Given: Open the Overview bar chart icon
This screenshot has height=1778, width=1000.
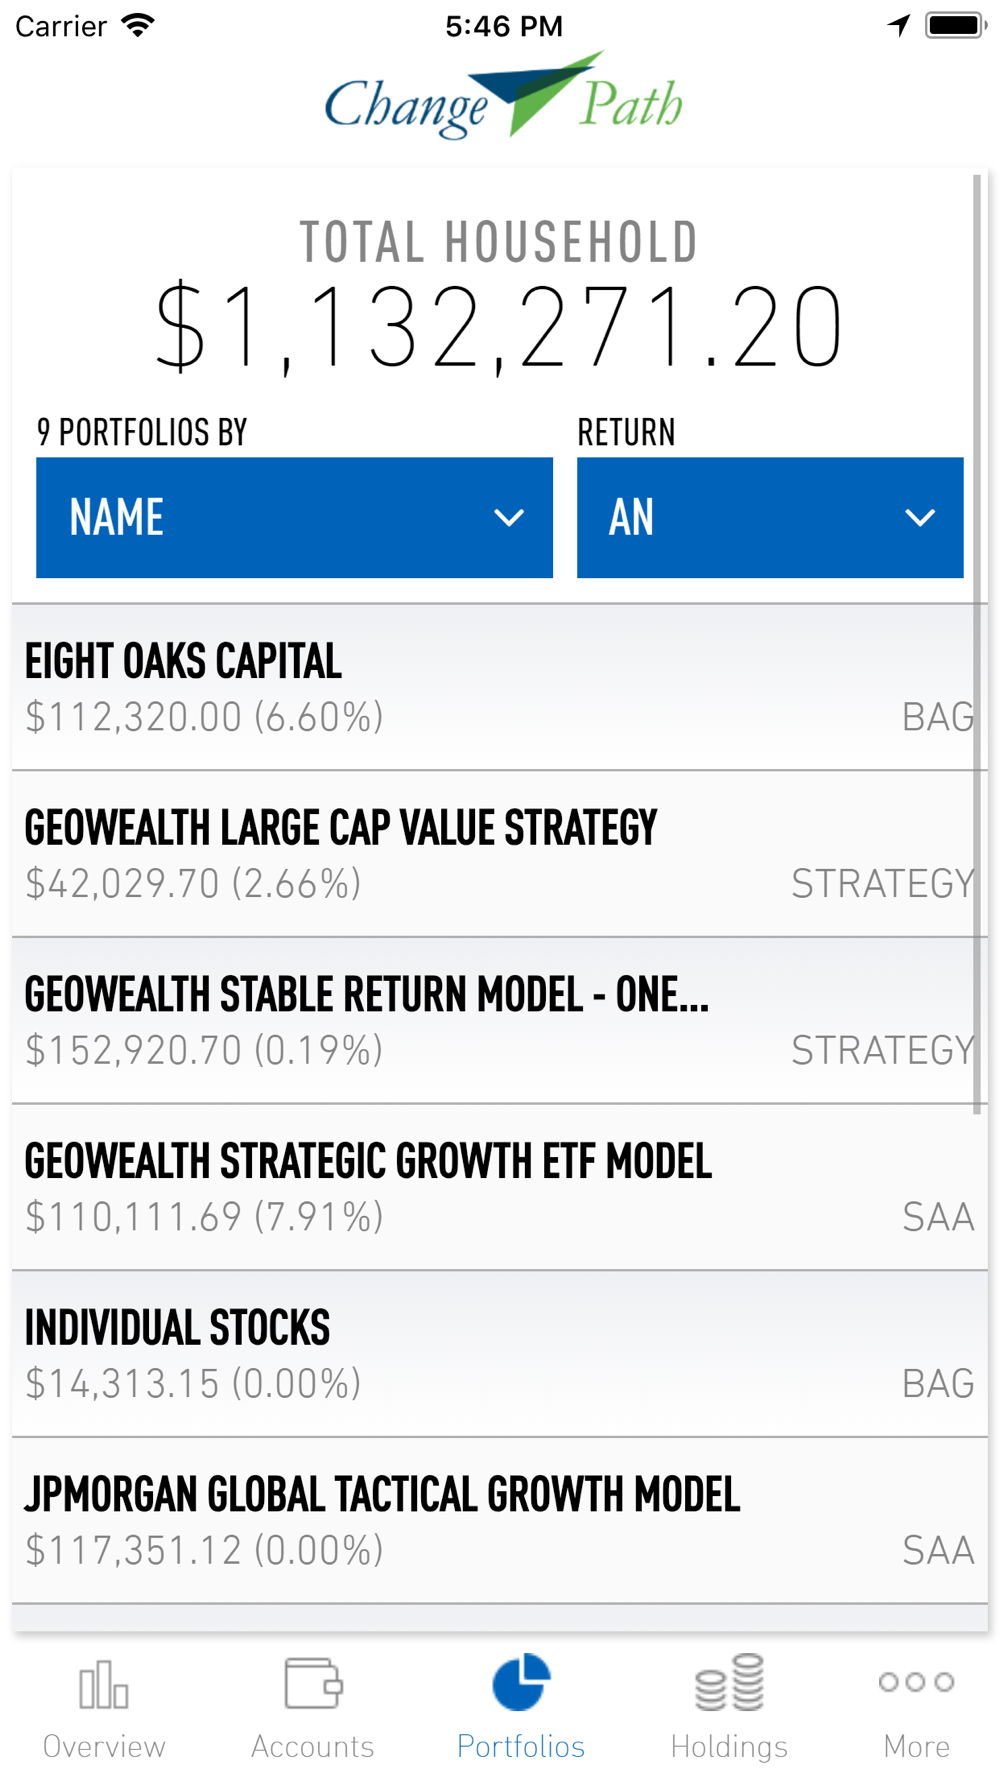Looking at the screenshot, I should click(104, 1684).
